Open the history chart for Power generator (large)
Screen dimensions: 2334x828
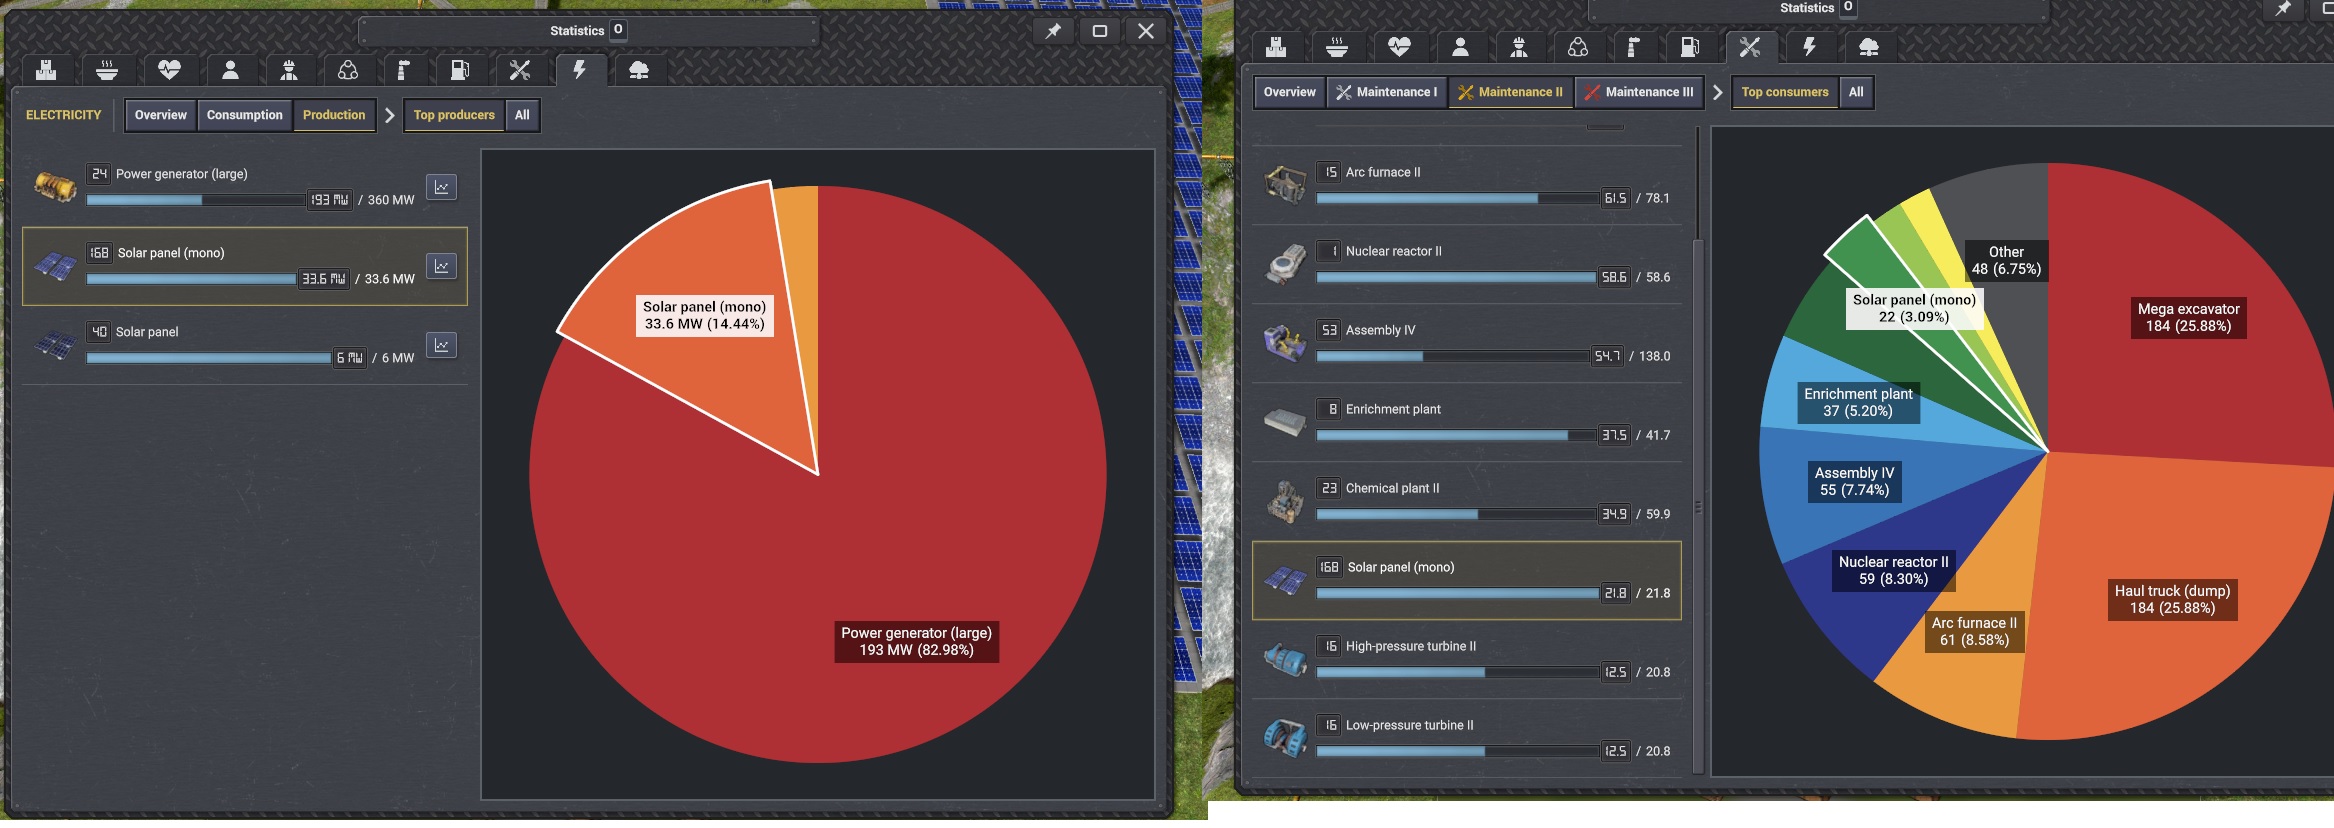pyautogui.click(x=441, y=187)
